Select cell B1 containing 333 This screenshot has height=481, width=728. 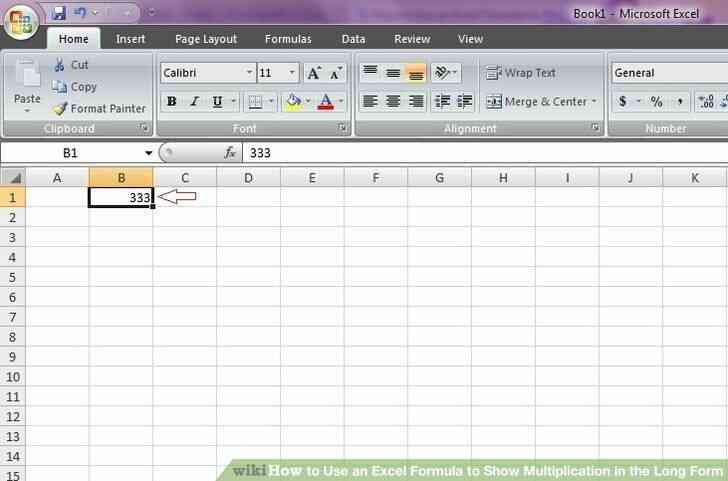[x=121, y=197]
